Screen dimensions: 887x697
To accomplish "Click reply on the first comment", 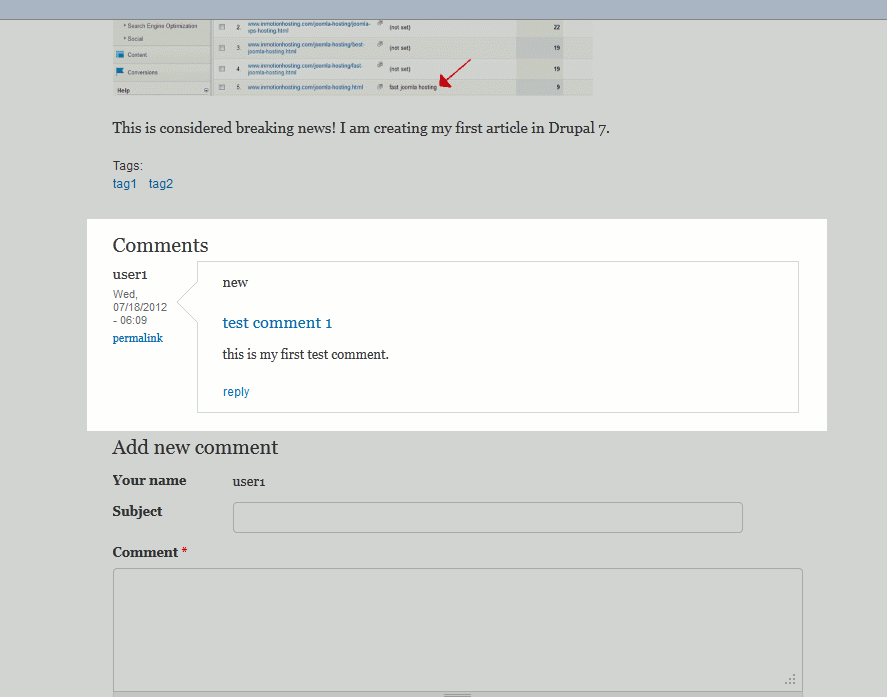I will coord(236,392).
